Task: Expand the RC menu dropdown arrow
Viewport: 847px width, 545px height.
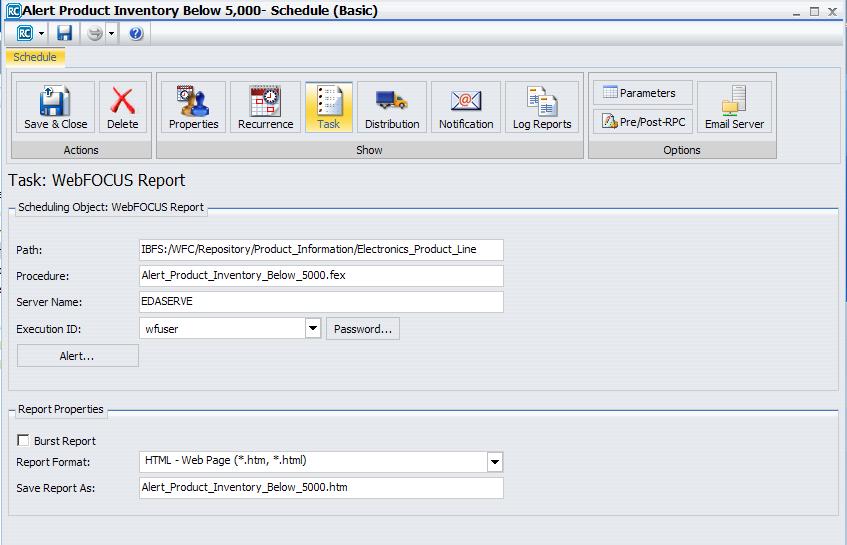Action: (x=41, y=33)
